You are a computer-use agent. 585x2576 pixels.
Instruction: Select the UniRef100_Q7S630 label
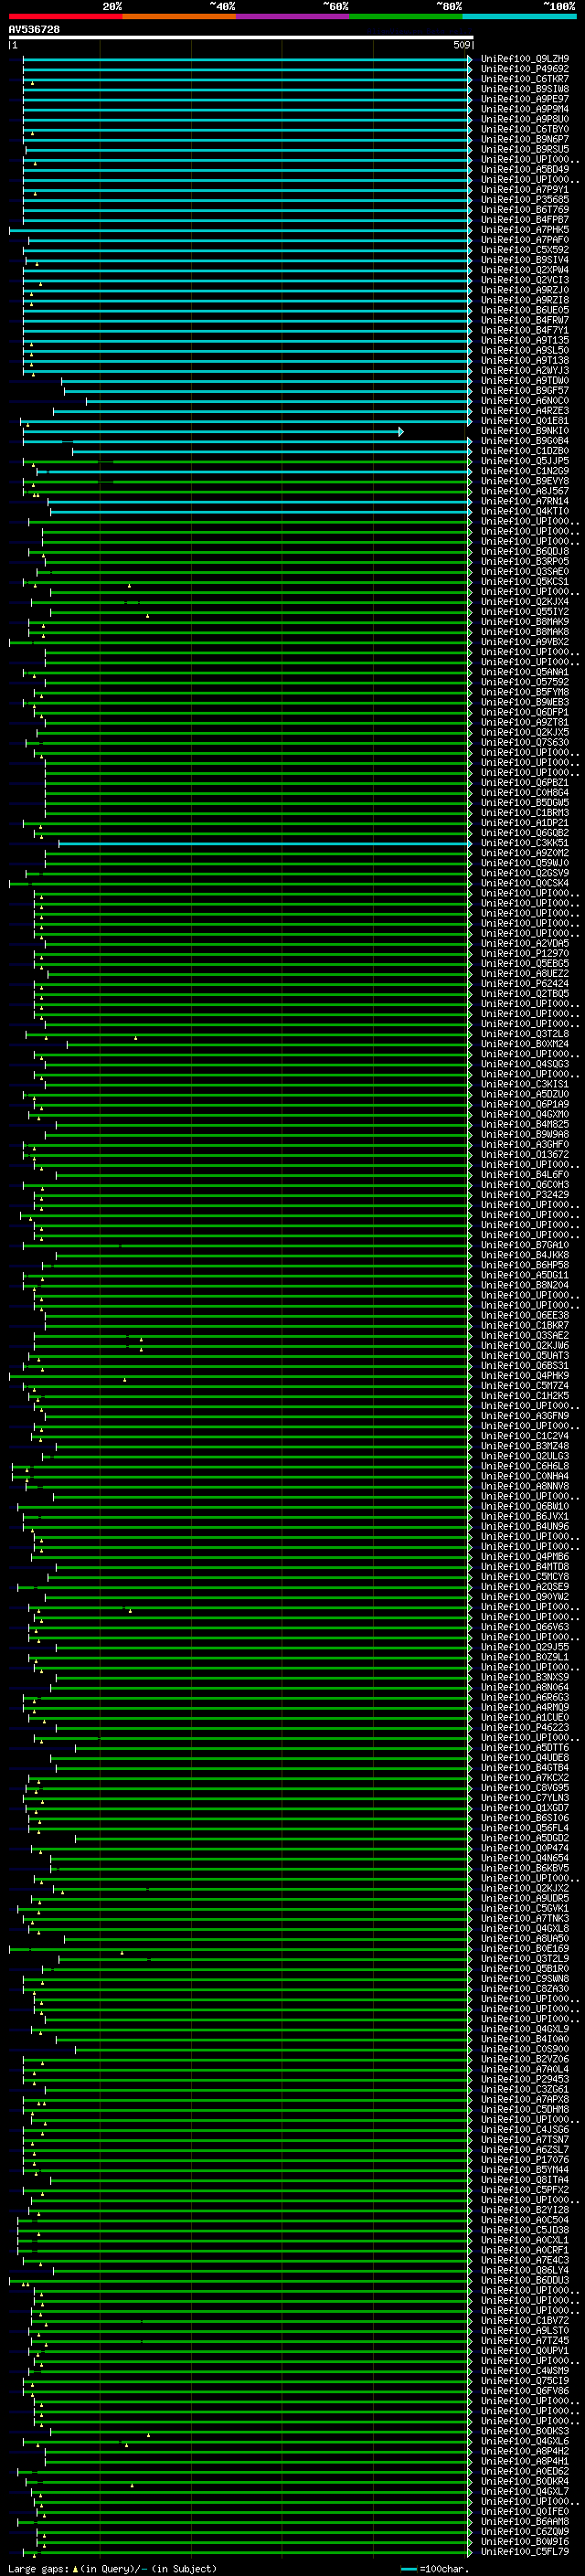[x=525, y=743]
